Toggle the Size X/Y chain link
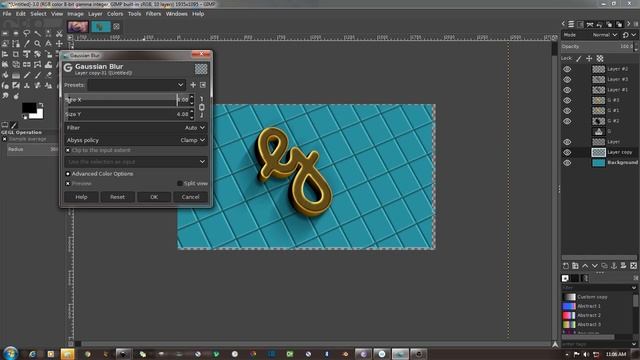 coord(202,107)
